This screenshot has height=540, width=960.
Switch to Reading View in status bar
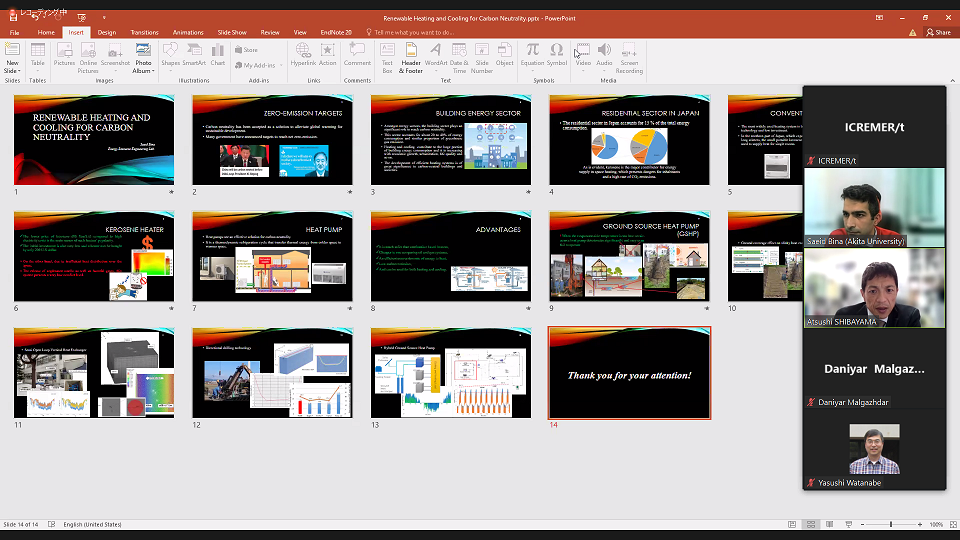tap(830, 525)
